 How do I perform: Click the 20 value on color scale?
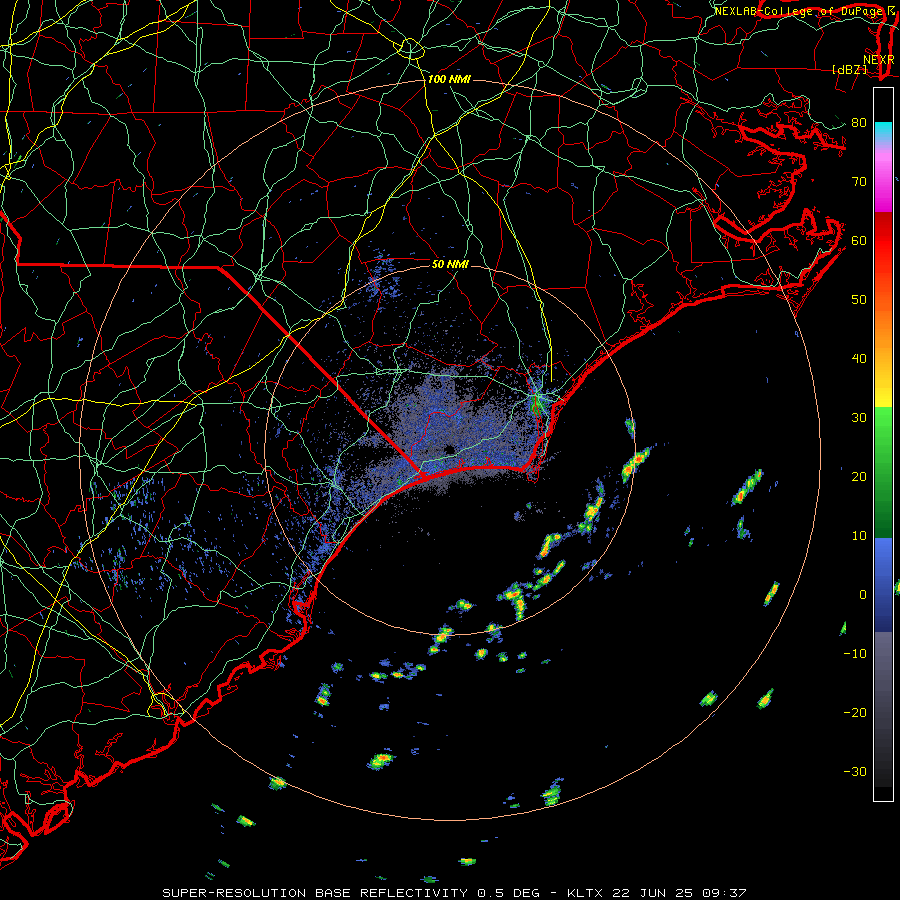[859, 477]
